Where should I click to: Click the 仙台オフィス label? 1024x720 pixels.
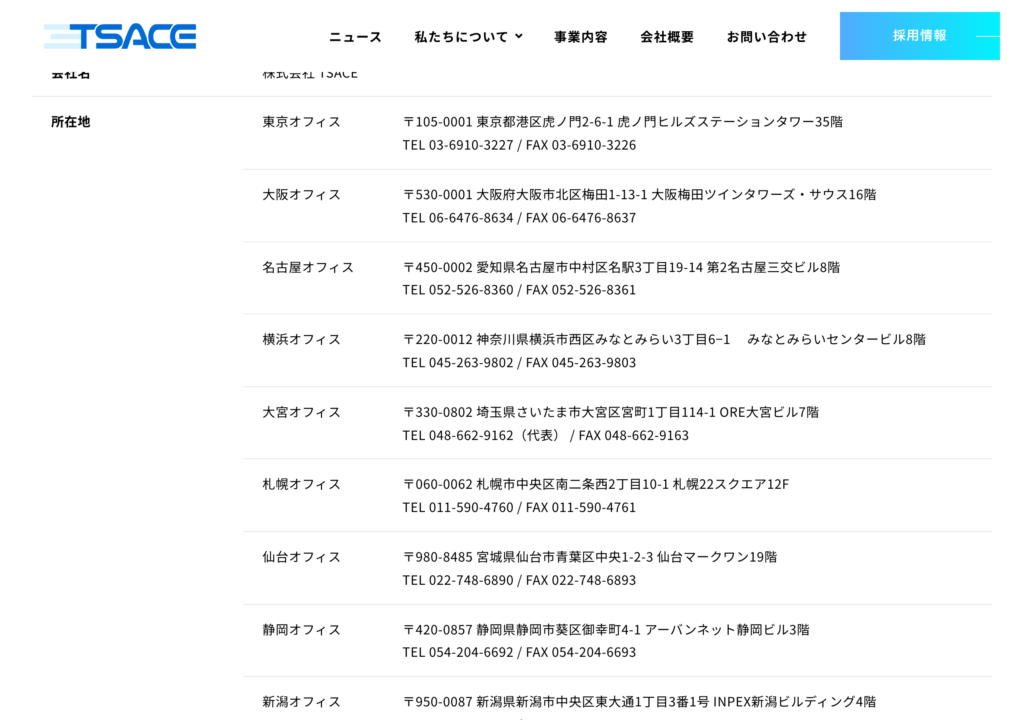click(x=302, y=557)
